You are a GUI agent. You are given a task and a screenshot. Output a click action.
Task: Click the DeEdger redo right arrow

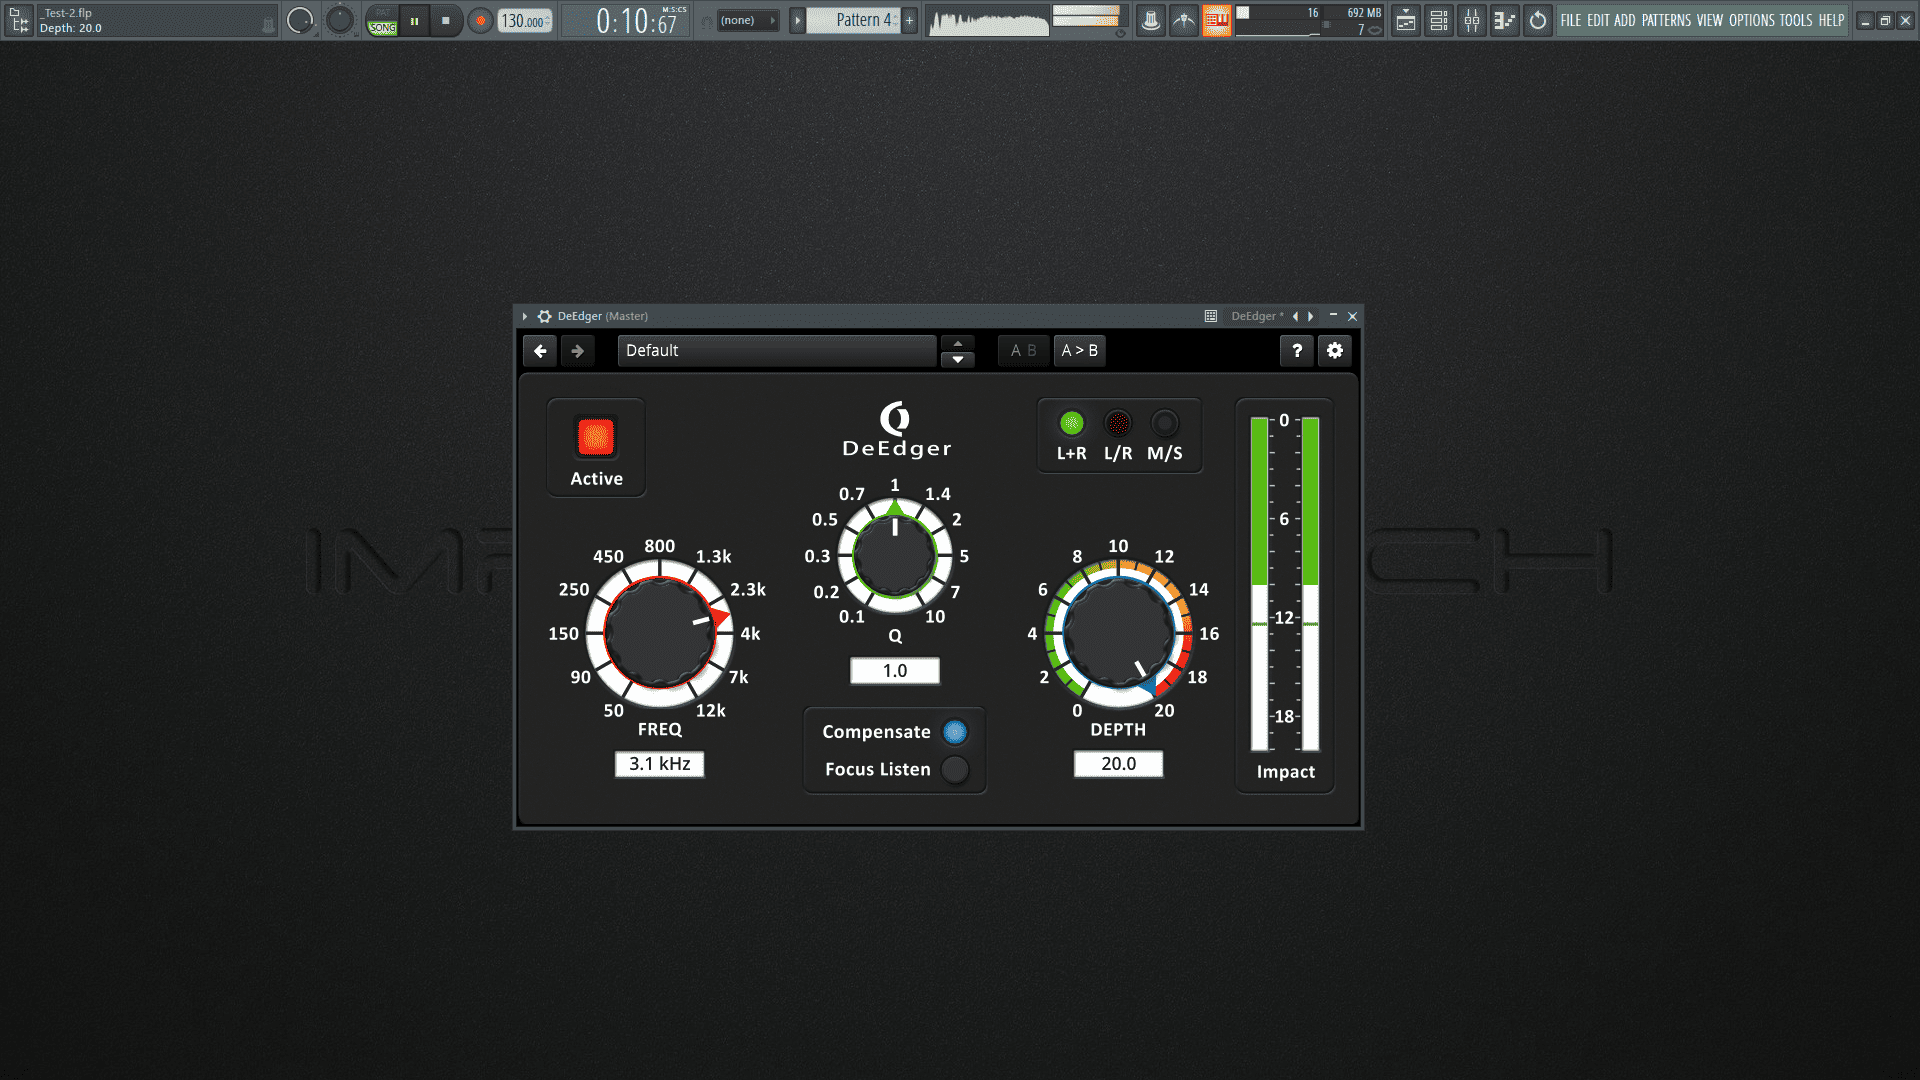tap(577, 351)
